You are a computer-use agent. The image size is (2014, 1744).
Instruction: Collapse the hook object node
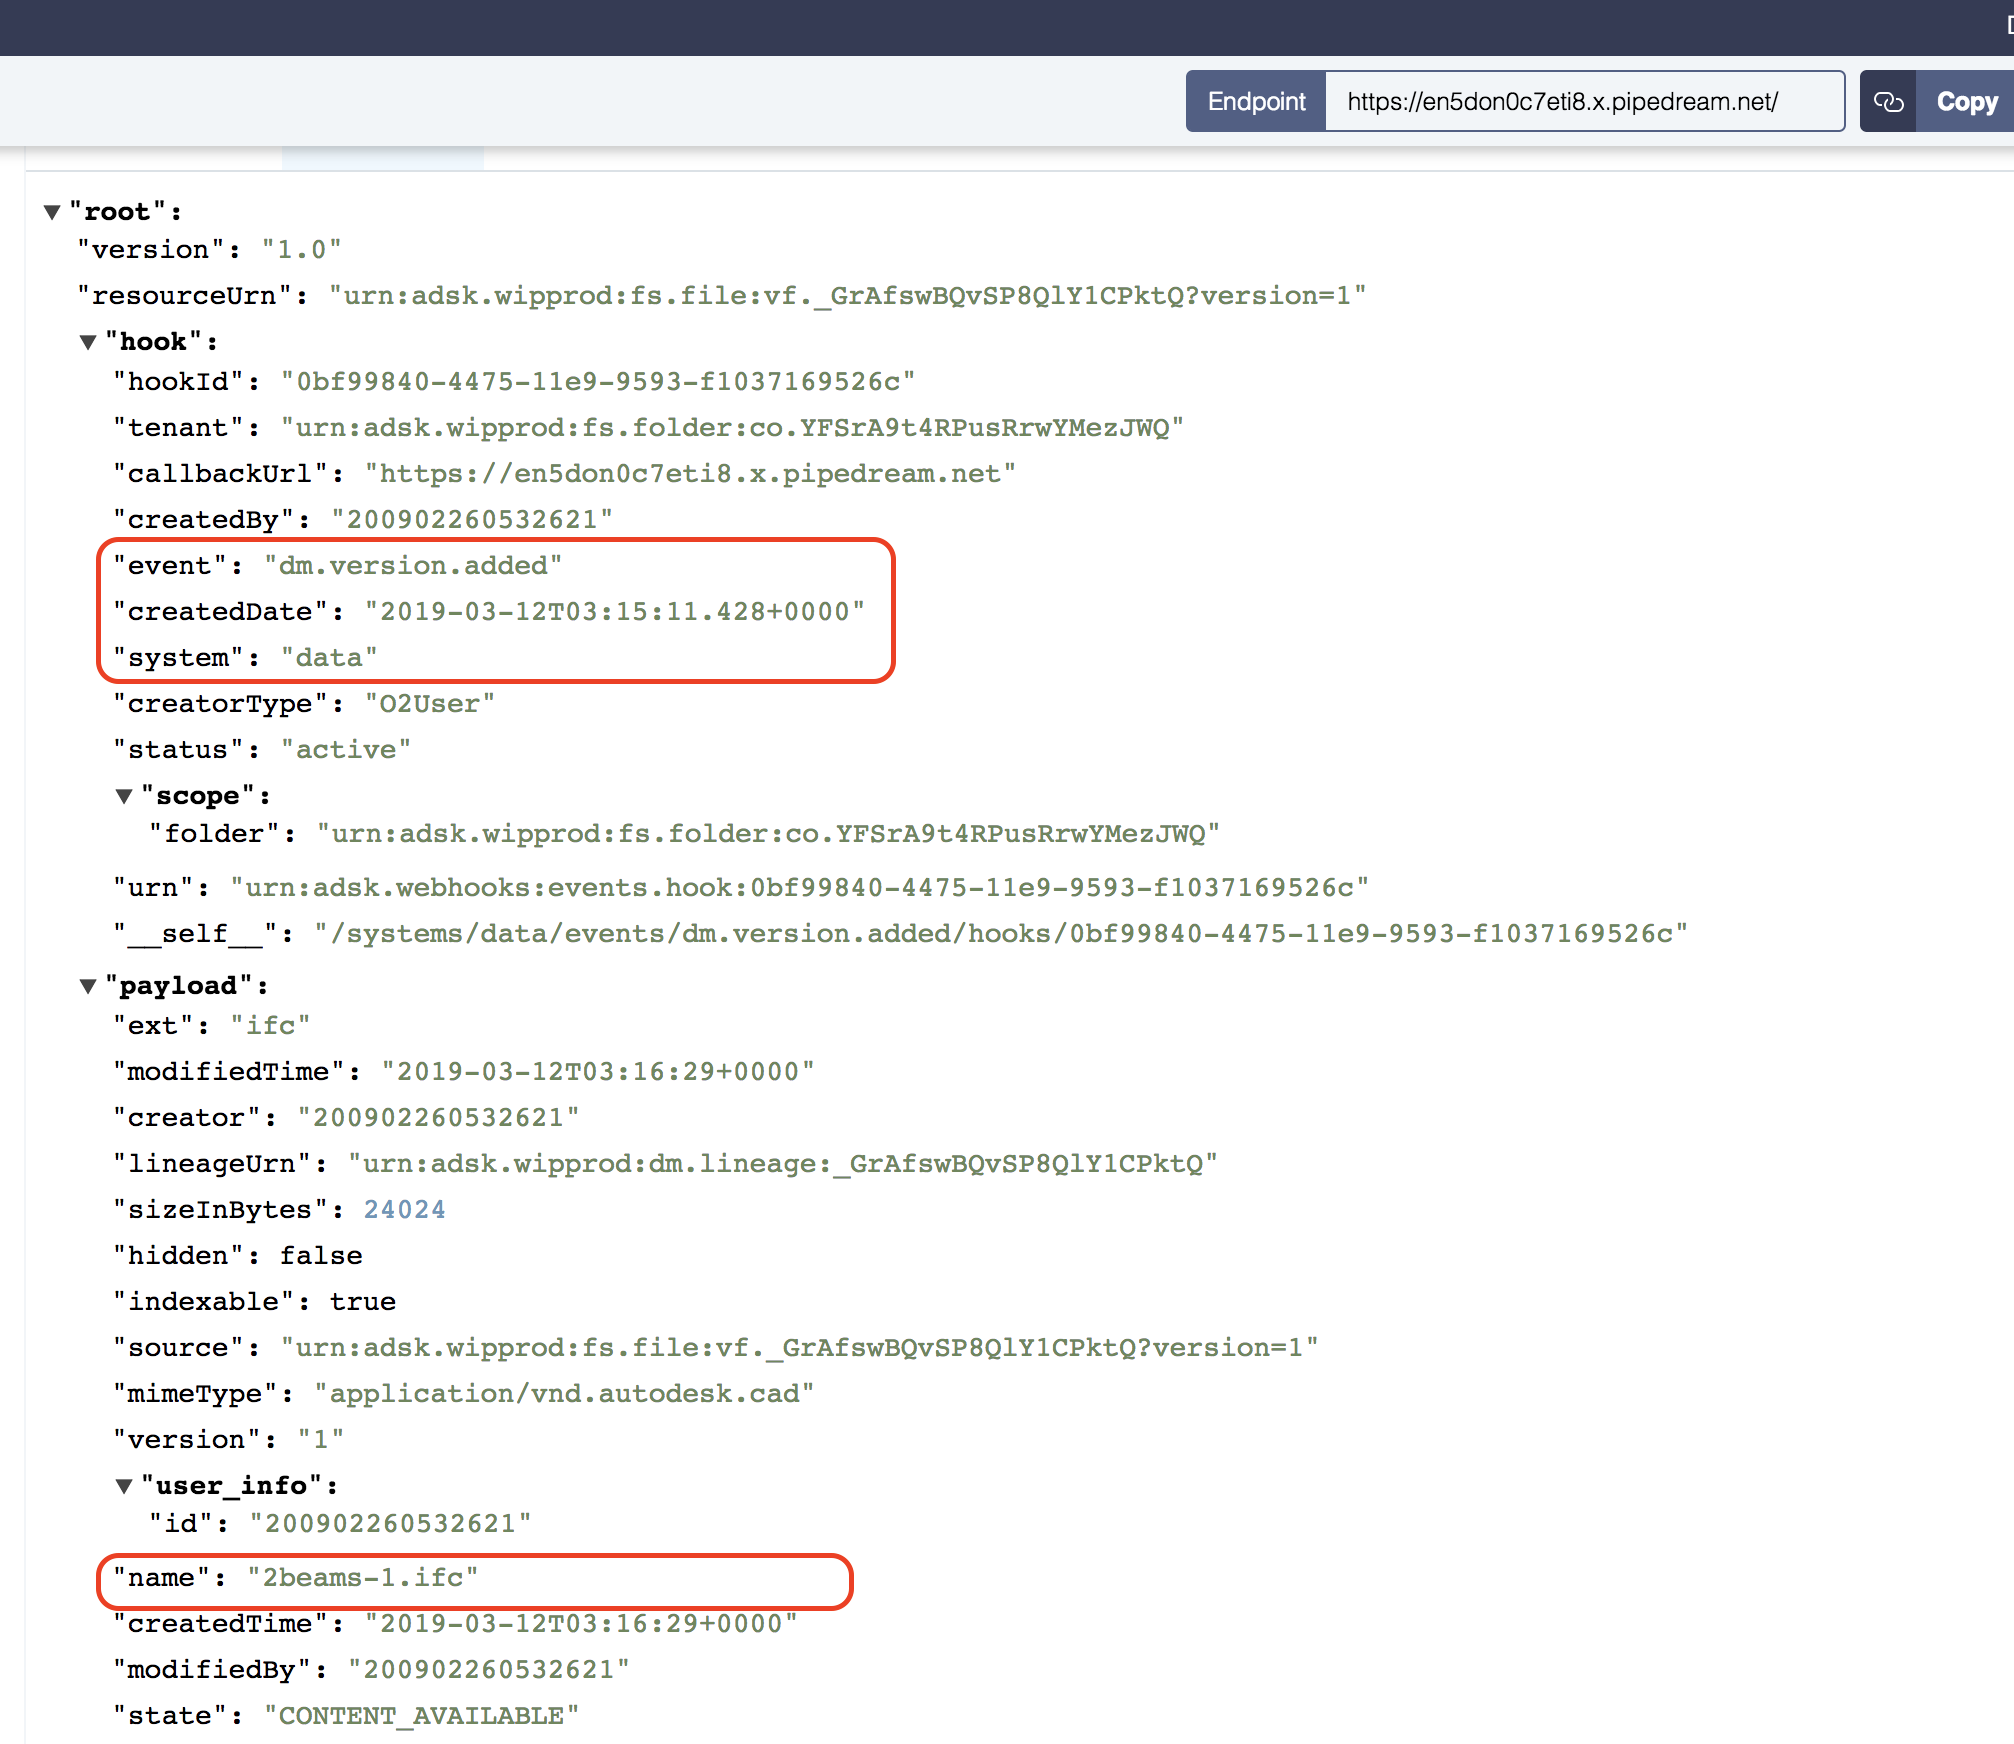tap(88, 341)
